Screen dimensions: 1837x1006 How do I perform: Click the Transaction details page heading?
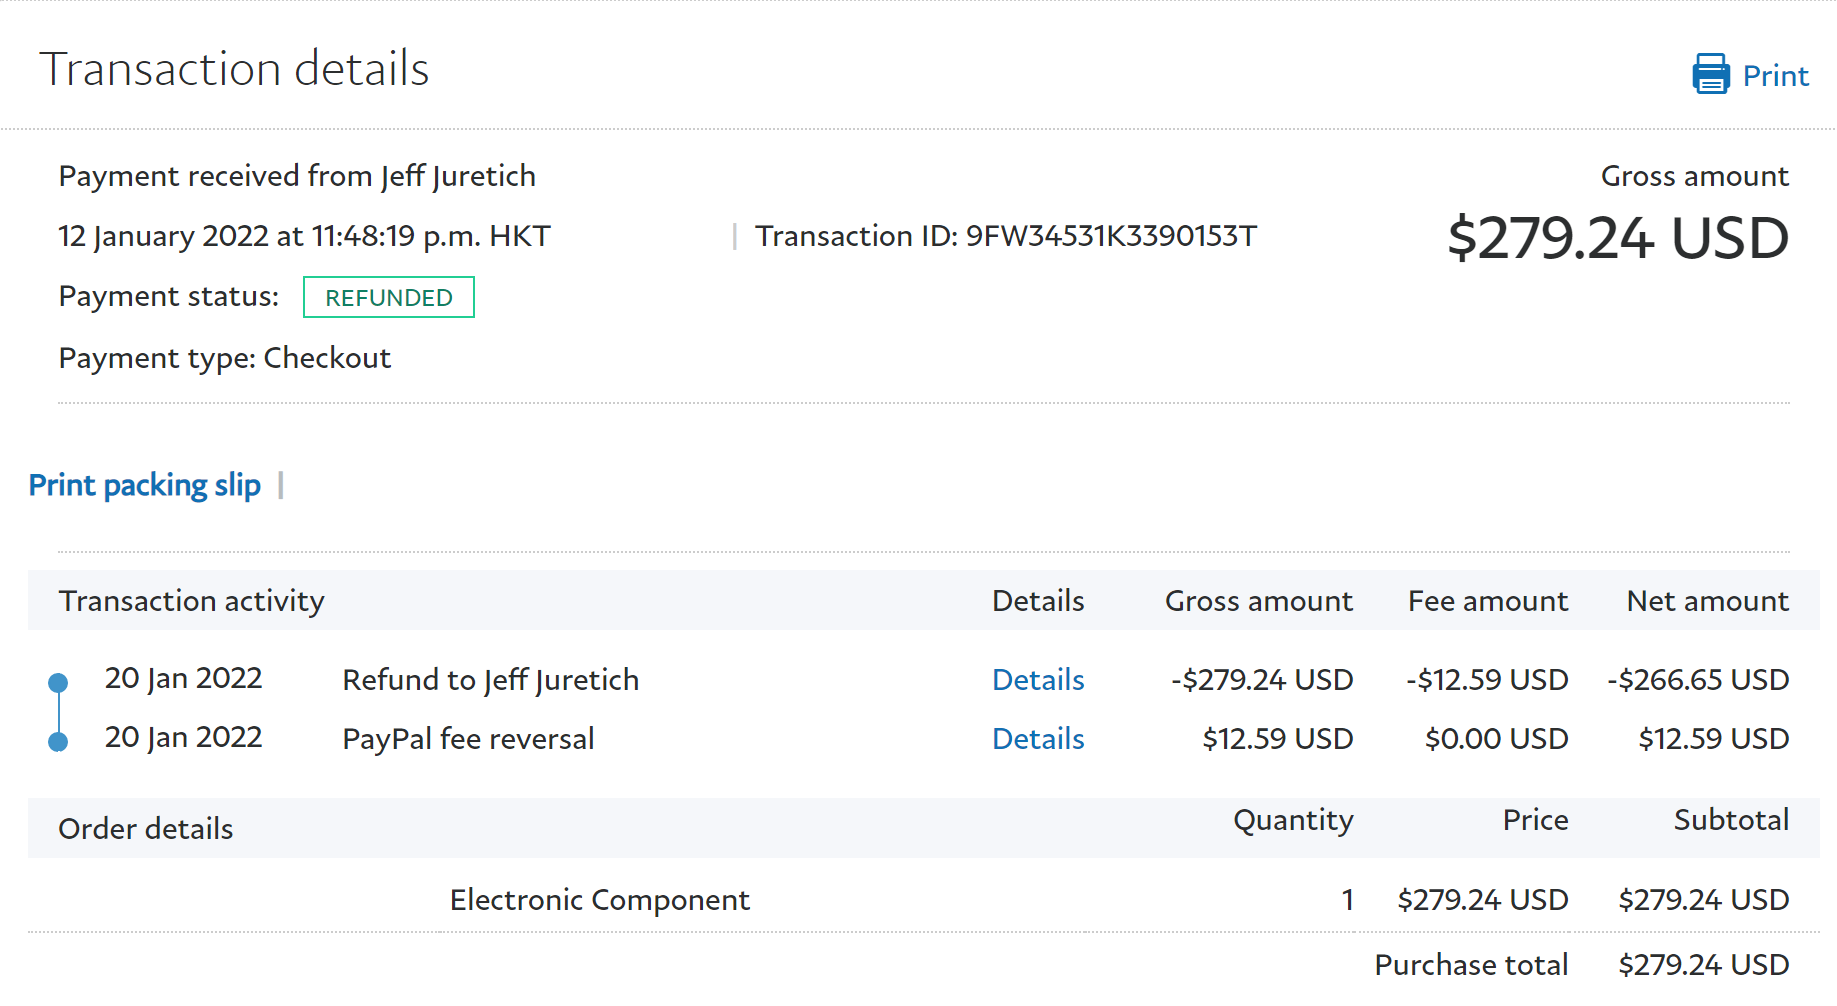pyautogui.click(x=234, y=69)
